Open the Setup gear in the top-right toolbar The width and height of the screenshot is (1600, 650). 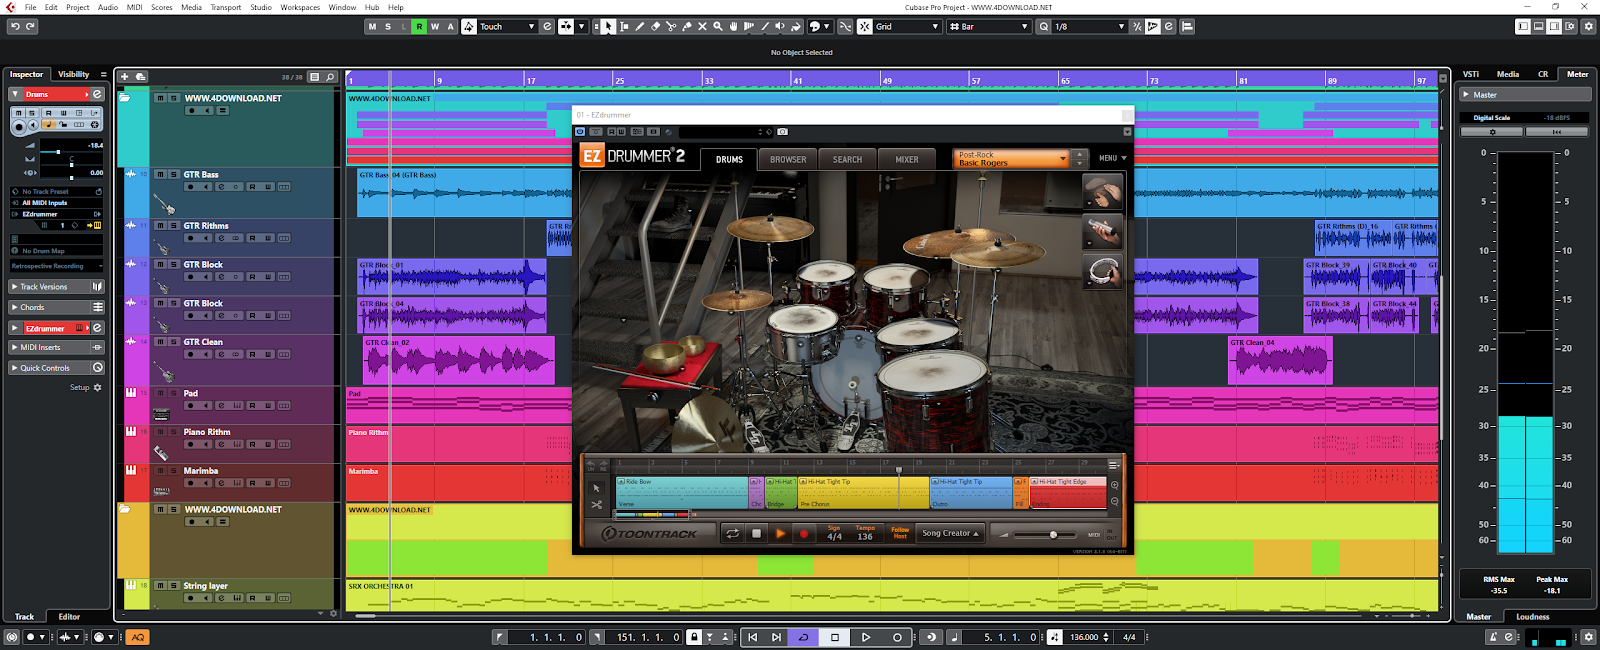(x=1588, y=27)
